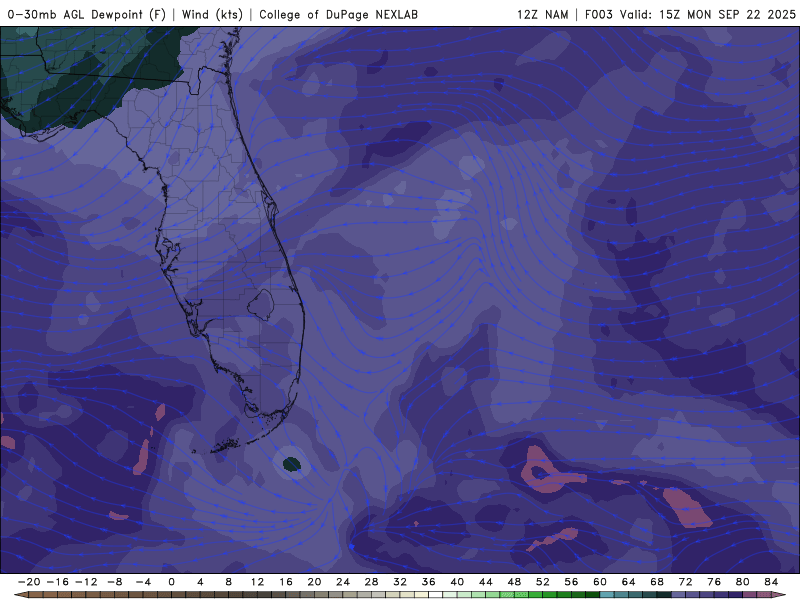The width and height of the screenshot is (800, 600).
Task: Click the 72 label on the color scale
Action: click(x=686, y=582)
